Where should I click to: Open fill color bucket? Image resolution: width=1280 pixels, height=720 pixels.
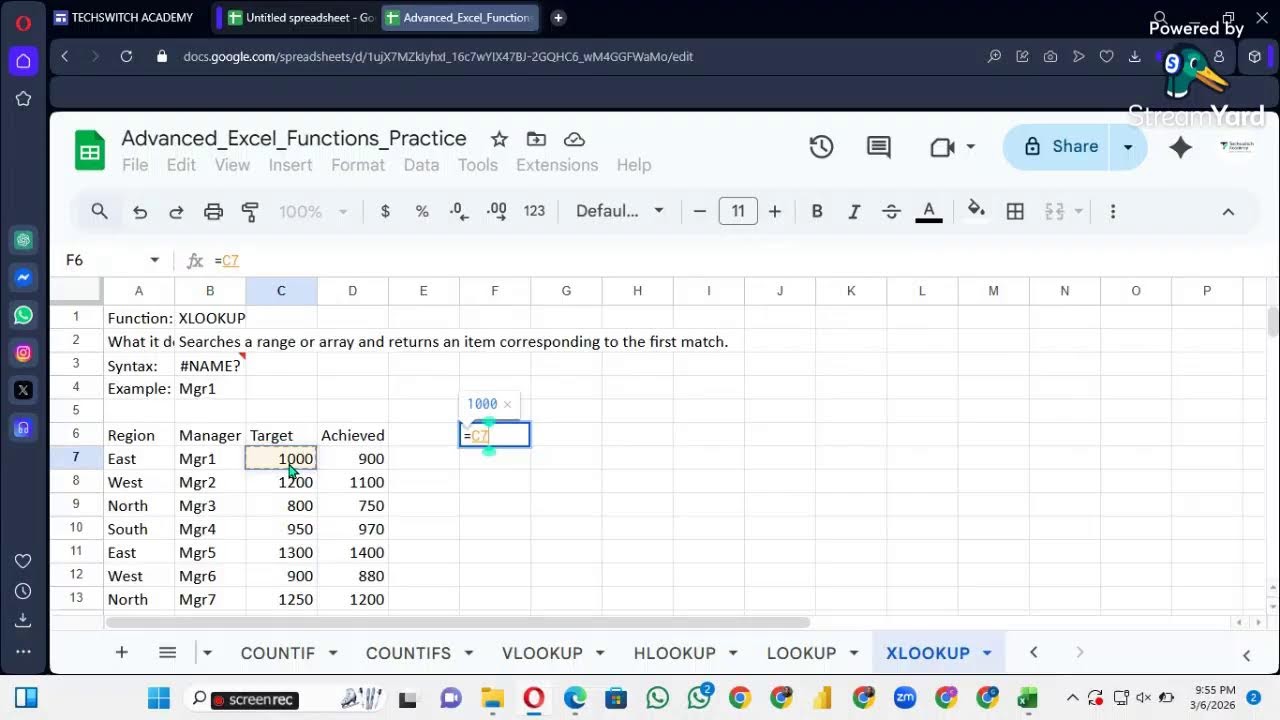click(976, 210)
